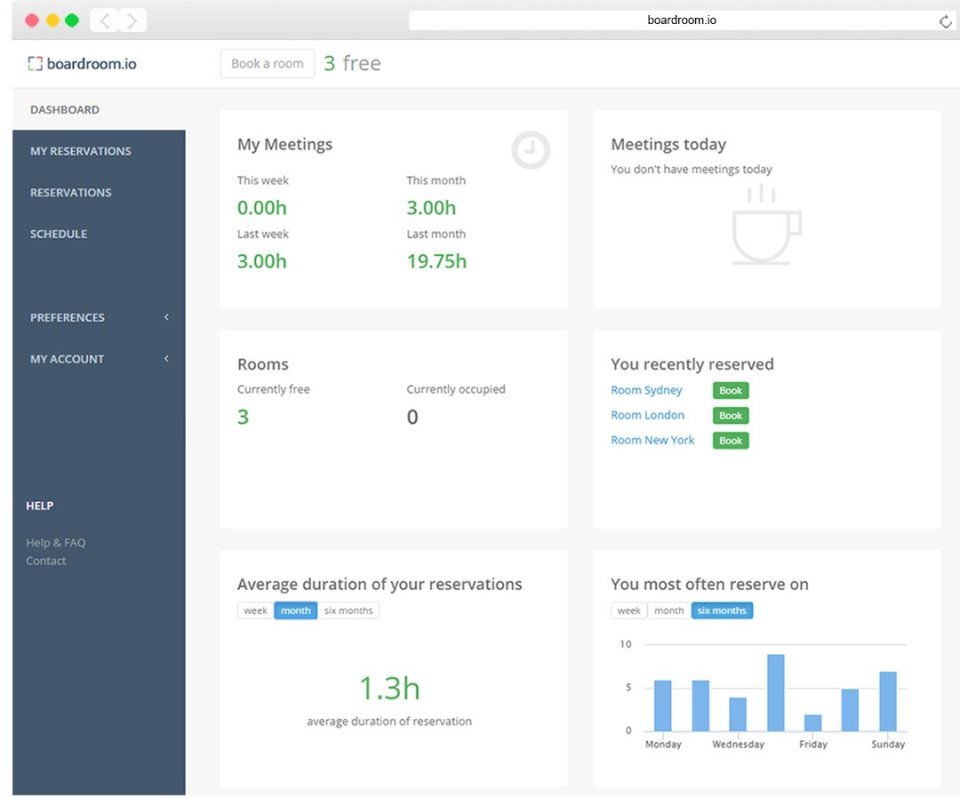Open the Contact link in sidebar

coord(45,560)
